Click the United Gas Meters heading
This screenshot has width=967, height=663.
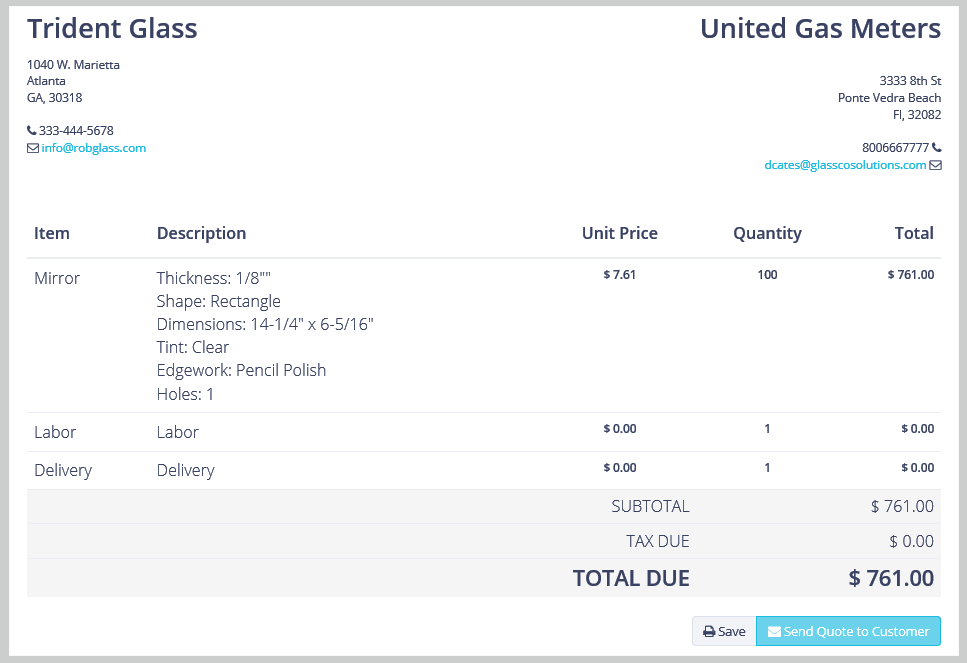pyautogui.click(x=820, y=28)
